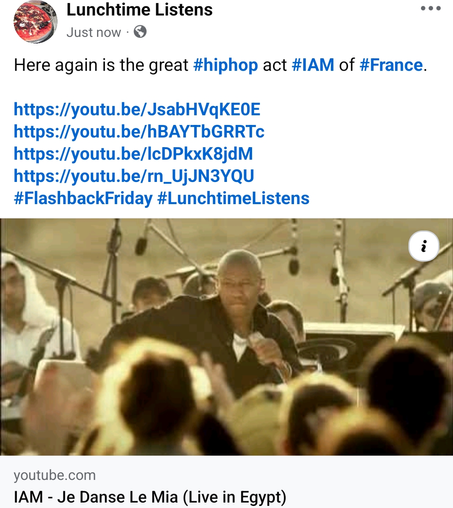This screenshot has height=508, width=453.
Task: Open the youtu.be/hBAYTbGRRTc link
Action: pyautogui.click(x=139, y=131)
